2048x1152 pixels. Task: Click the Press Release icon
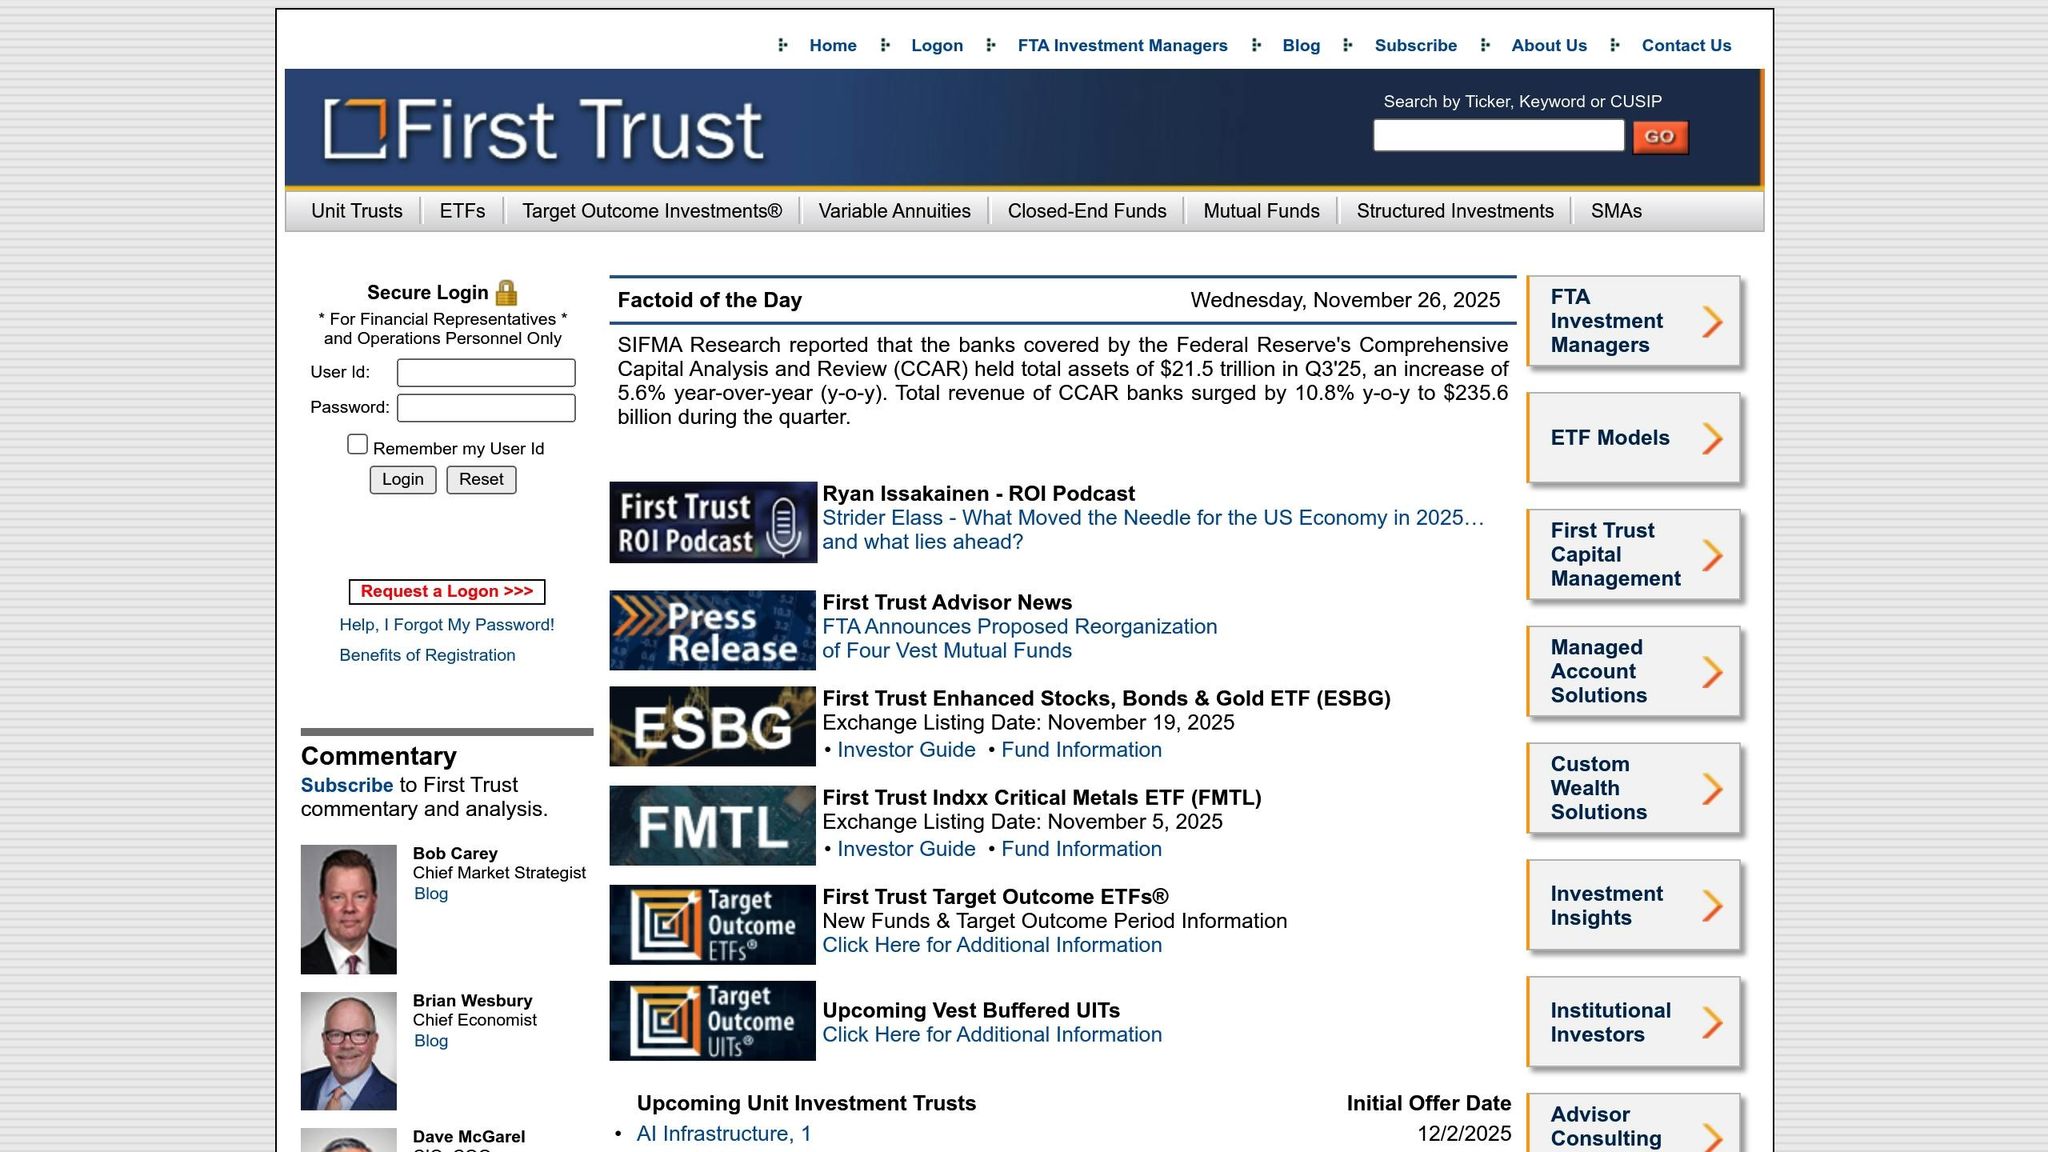[x=712, y=630]
